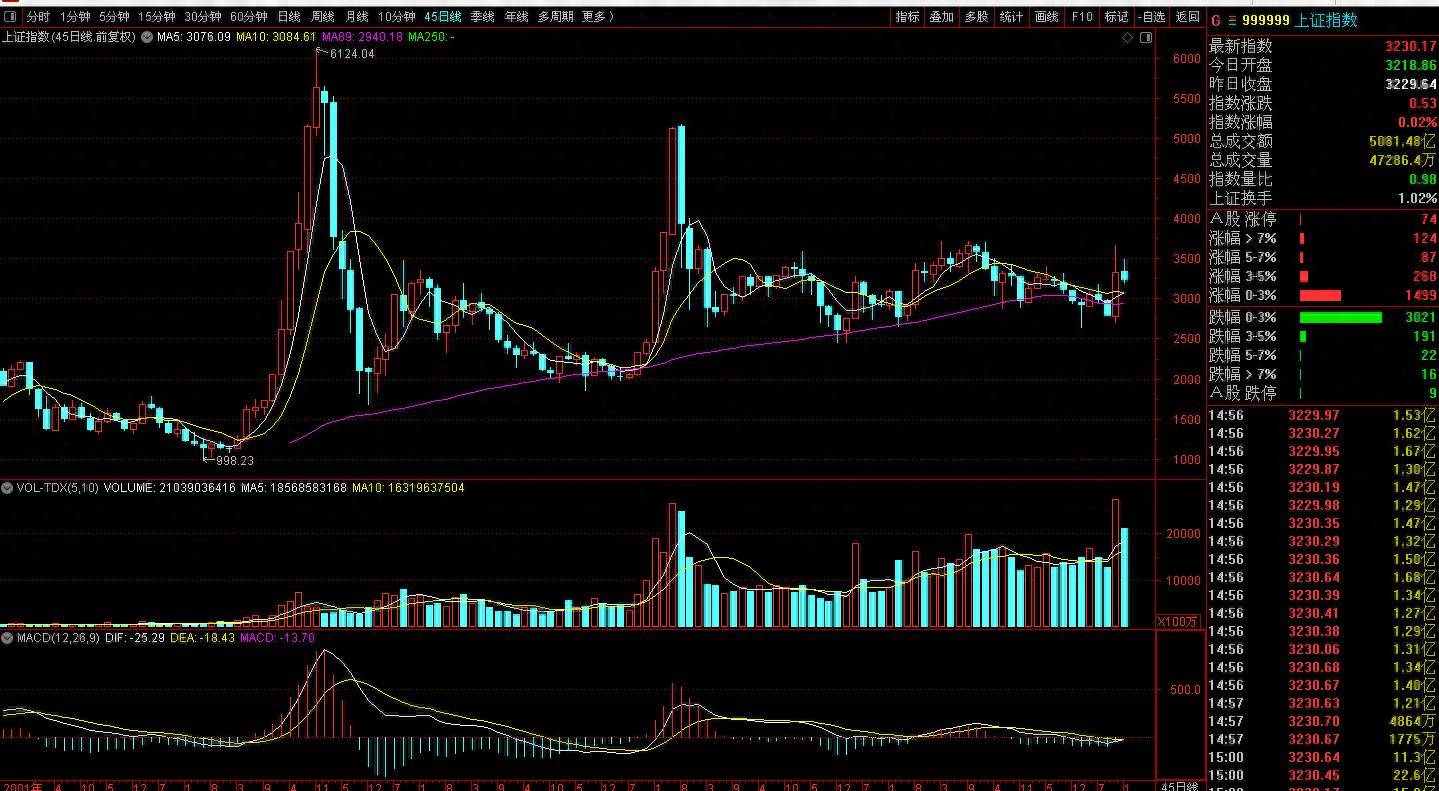Select the 60分钟 period
This screenshot has width=1439, height=791.
pos(249,17)
